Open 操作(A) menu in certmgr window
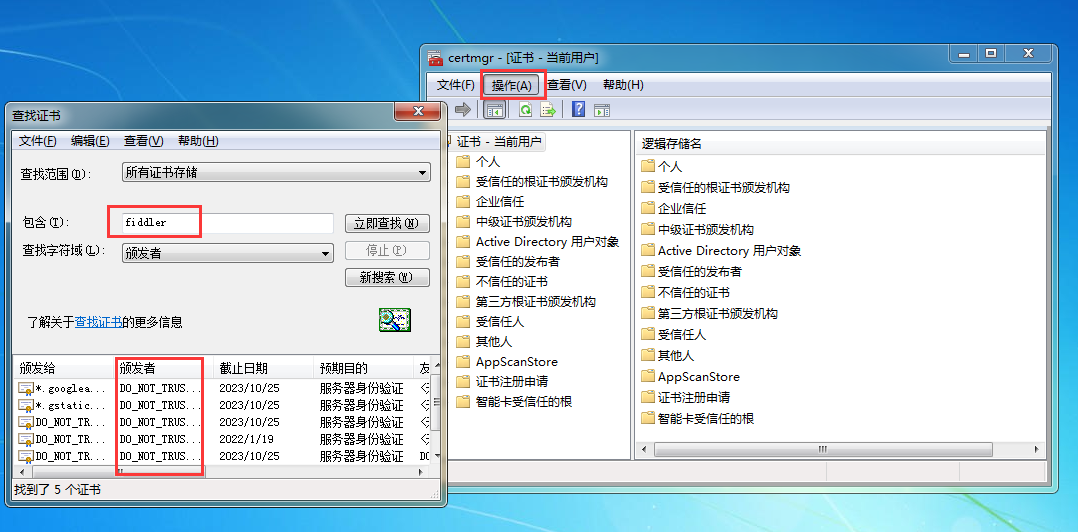Viewport: 1078px width, 532px height. click(512, 85)
